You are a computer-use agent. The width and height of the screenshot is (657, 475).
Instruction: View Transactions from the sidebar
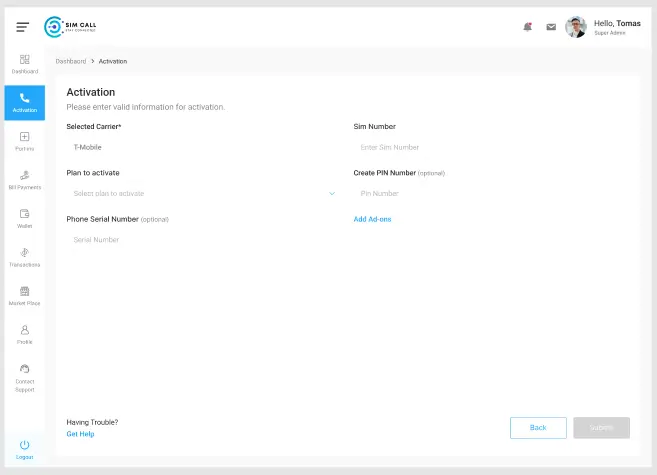click(25, 257)
